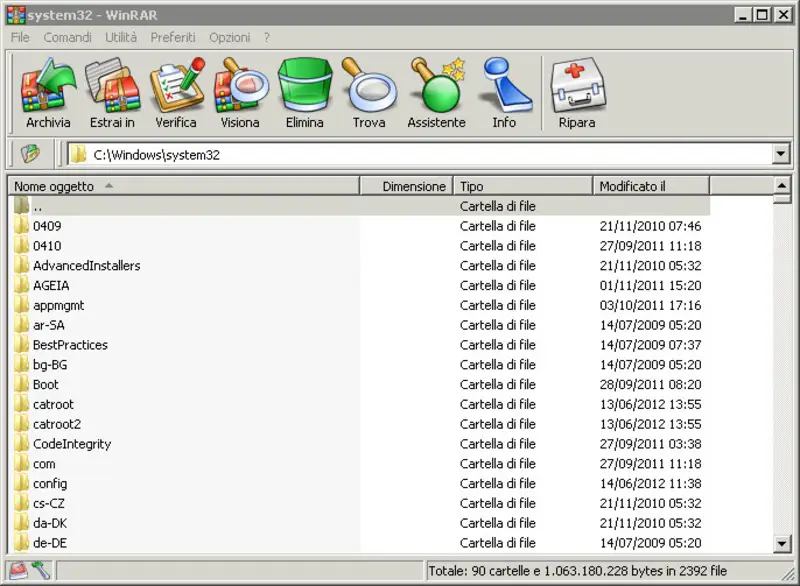Click the folder icon of Boot

pos(21,384)
